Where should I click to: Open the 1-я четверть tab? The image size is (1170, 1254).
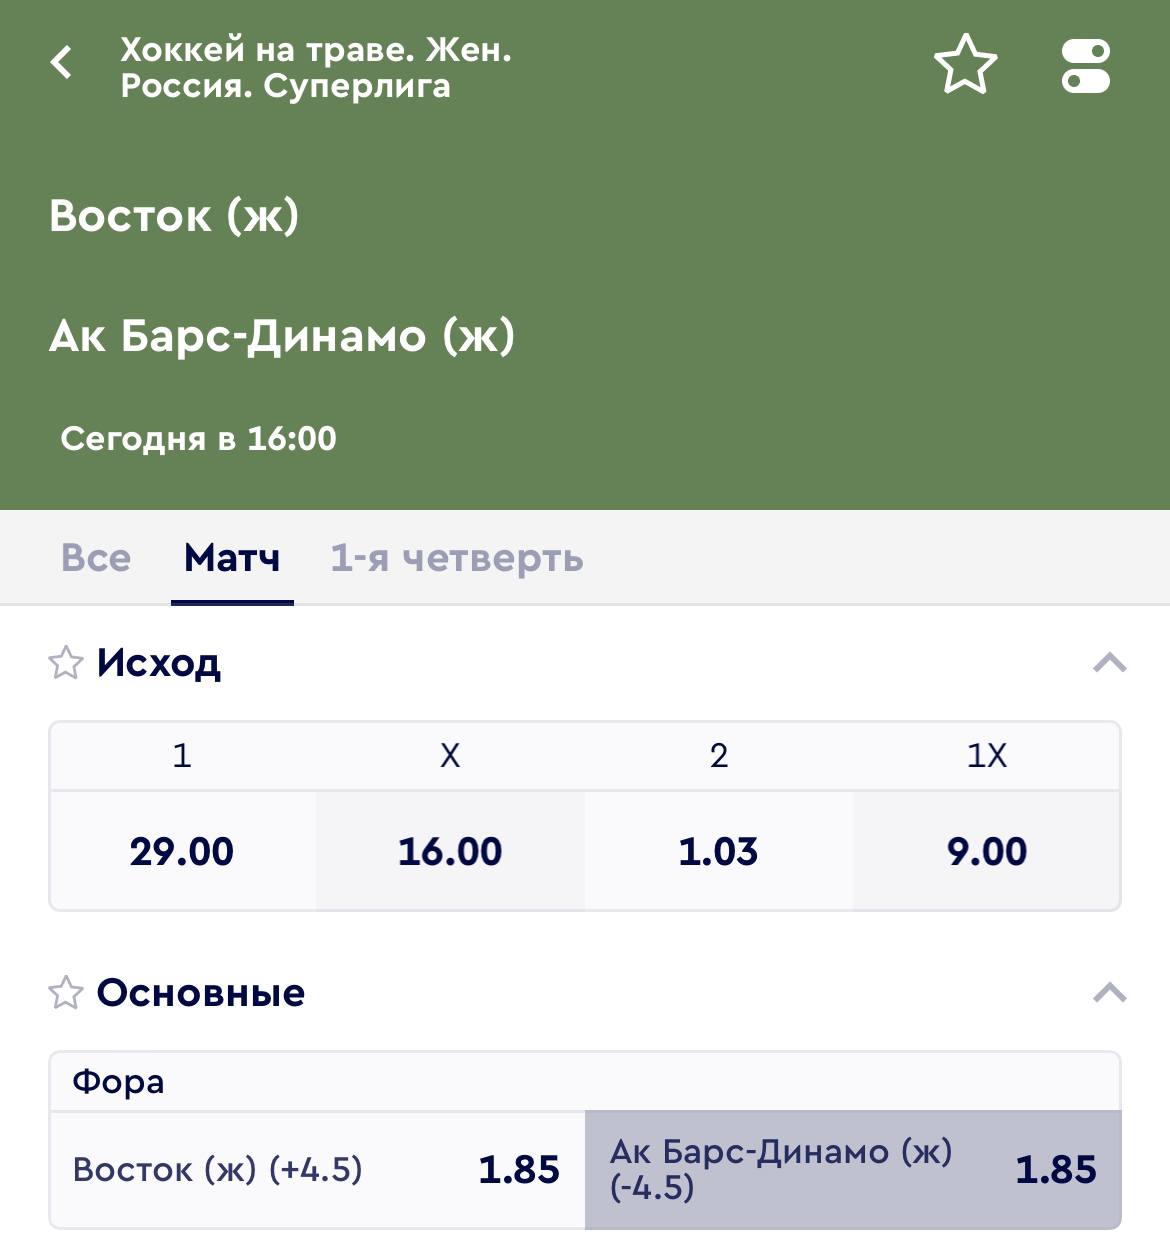(x=457, y=558)
